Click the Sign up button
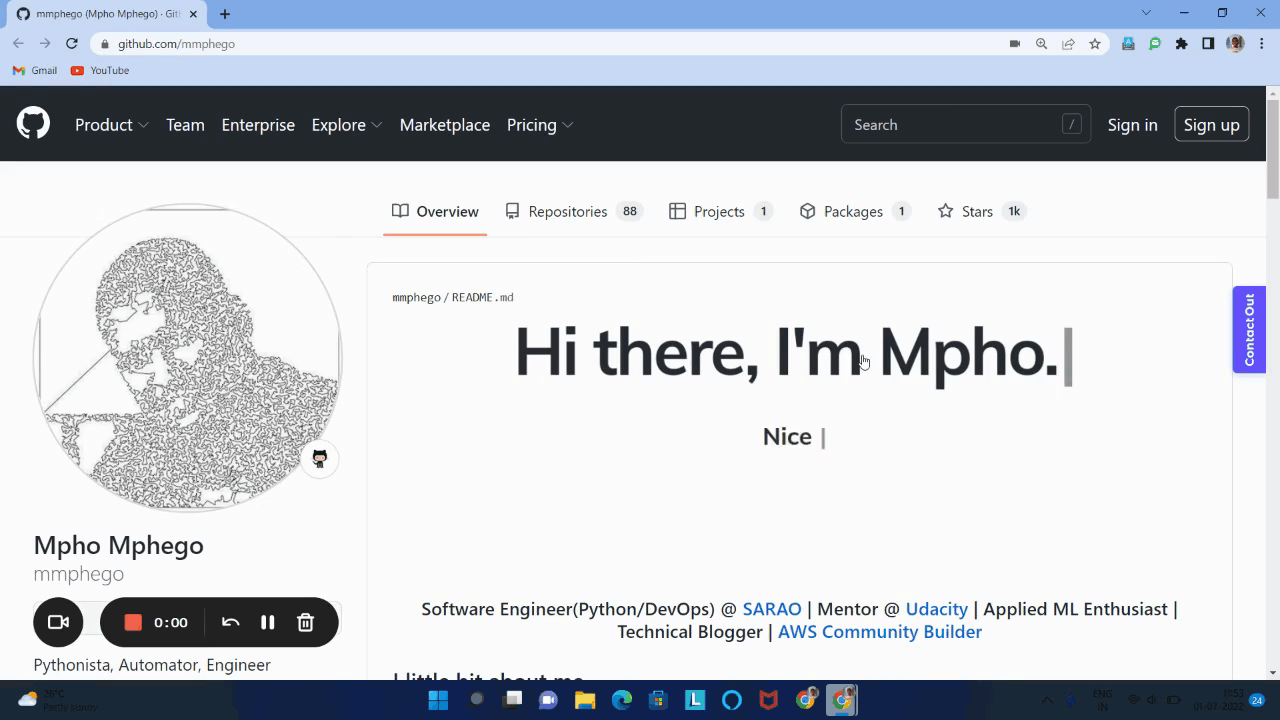The height and width of the screenshot is (720, 1280). pyautogui.click(x=1211, y=124)
